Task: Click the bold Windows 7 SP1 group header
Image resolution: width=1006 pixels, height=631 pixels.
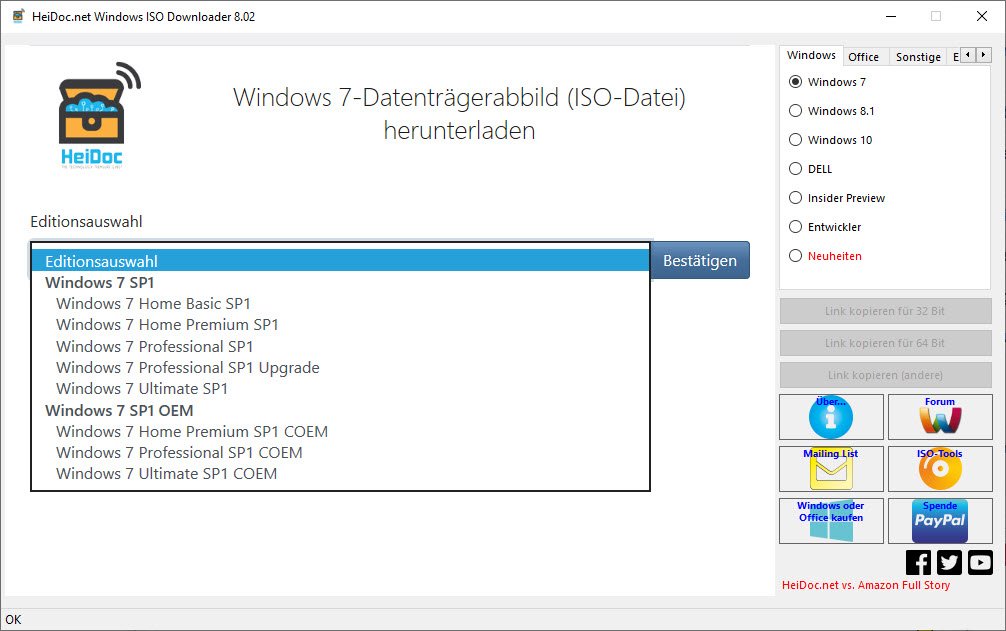Action: tap(99, 283)
